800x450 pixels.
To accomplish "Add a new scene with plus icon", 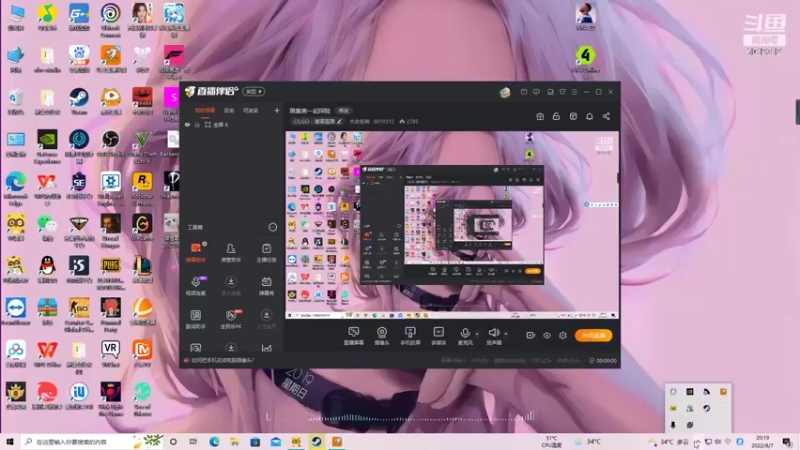I will [277, 110].
